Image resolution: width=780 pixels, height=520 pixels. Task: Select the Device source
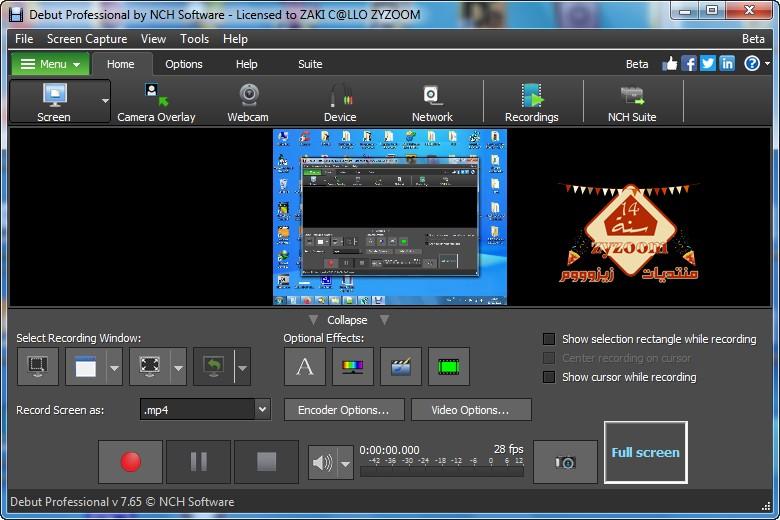click(340, 102)
